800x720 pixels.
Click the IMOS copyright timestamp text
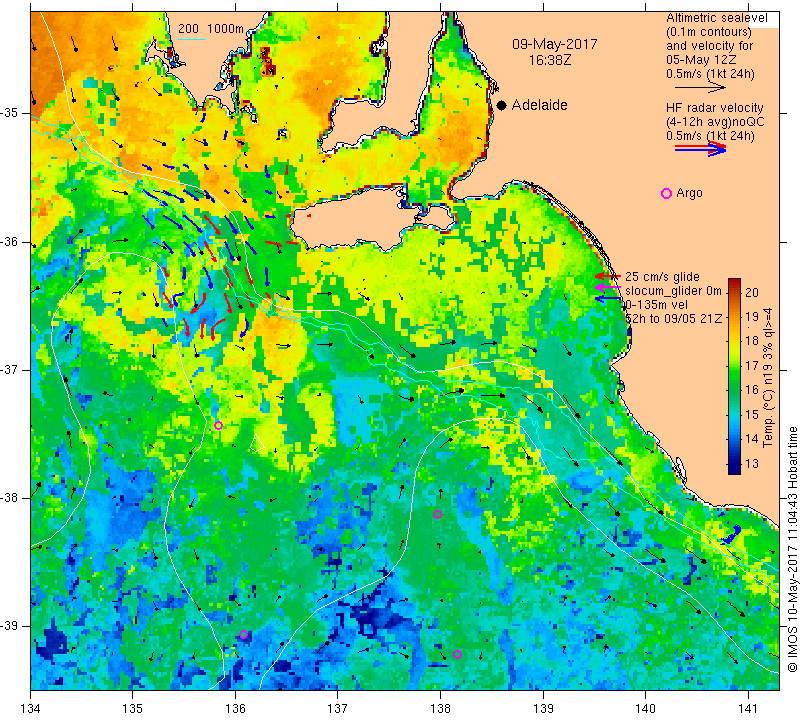pyautogui.click(x=792, y=550)
